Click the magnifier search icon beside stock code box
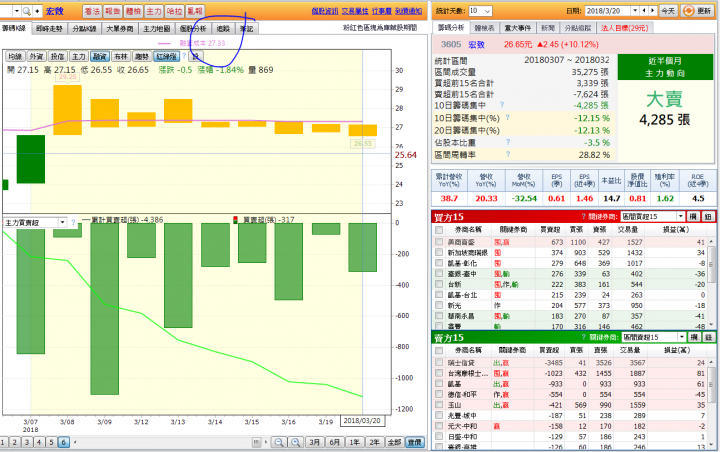This screenshot has width=720, height=452. click(x=27, y=11)
